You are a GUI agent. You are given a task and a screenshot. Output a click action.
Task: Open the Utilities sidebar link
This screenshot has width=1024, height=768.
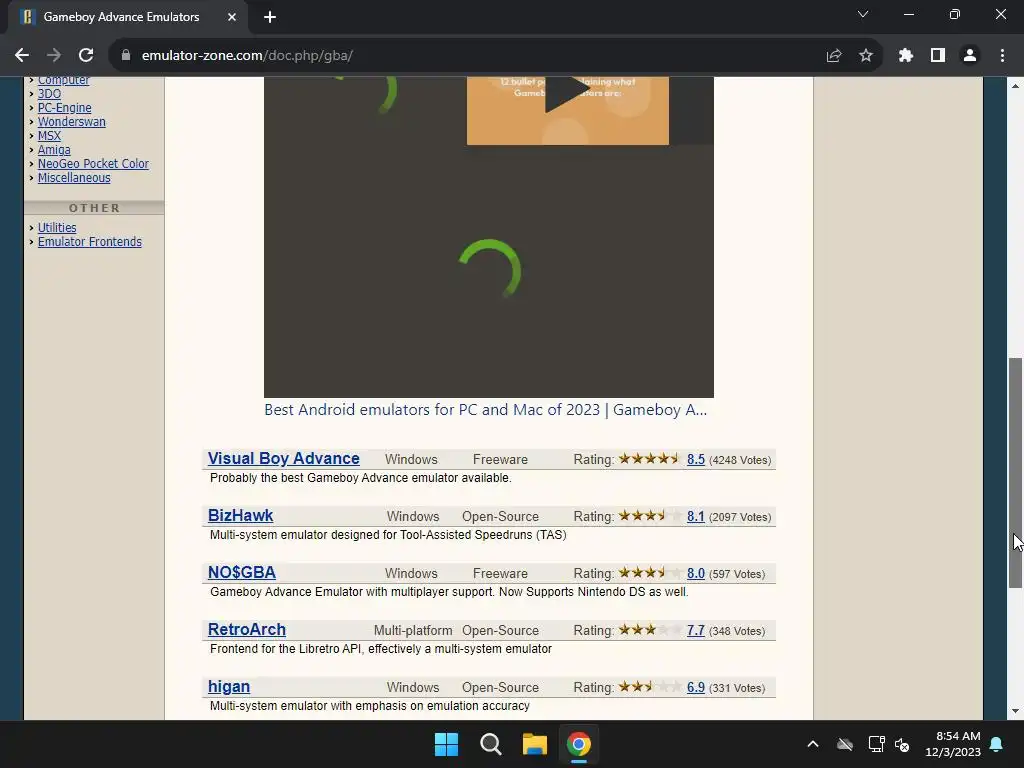(x=57, y=227)
